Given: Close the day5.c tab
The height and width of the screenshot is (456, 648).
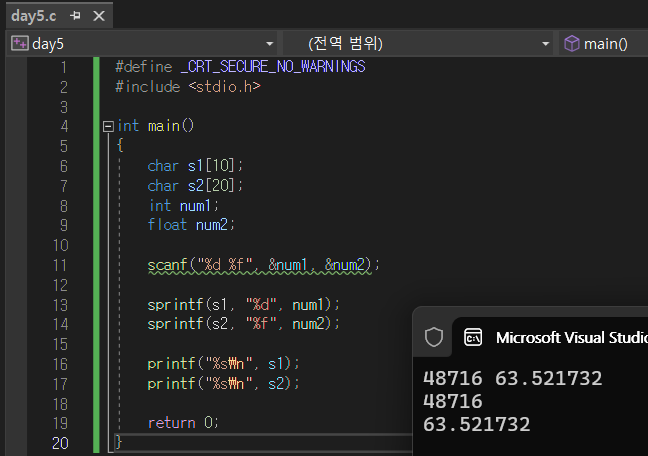Looking at the screenshot, I should tap(99, 16).
